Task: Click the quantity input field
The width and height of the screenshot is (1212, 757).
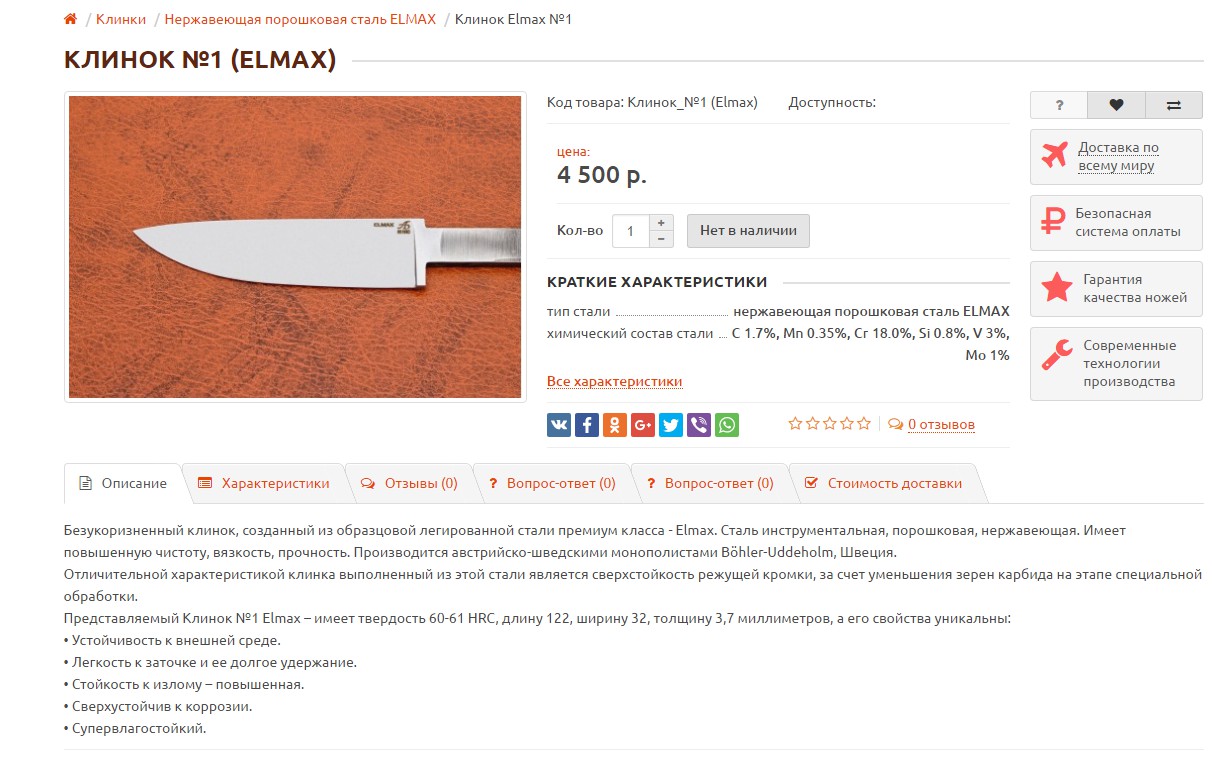Action: coord(631,231)
